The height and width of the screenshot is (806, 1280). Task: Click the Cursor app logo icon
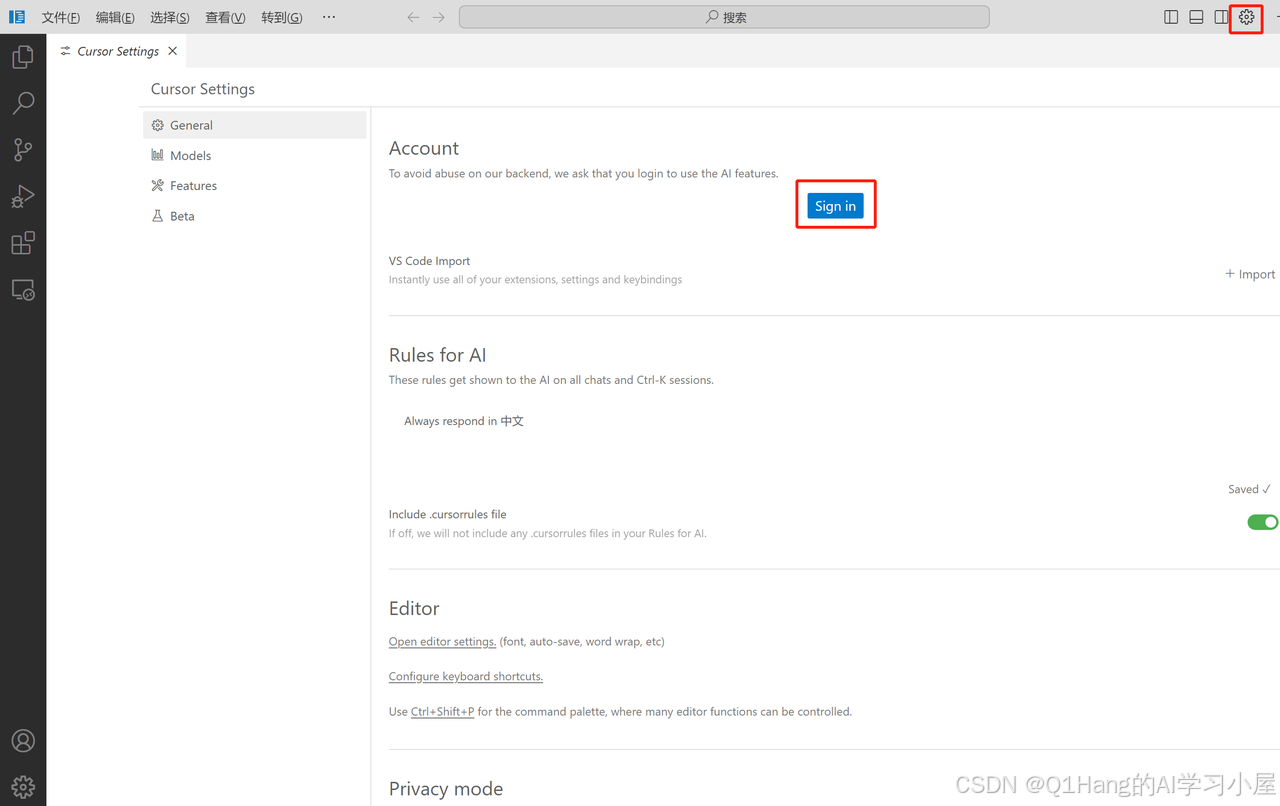click(x=16, y=17)
